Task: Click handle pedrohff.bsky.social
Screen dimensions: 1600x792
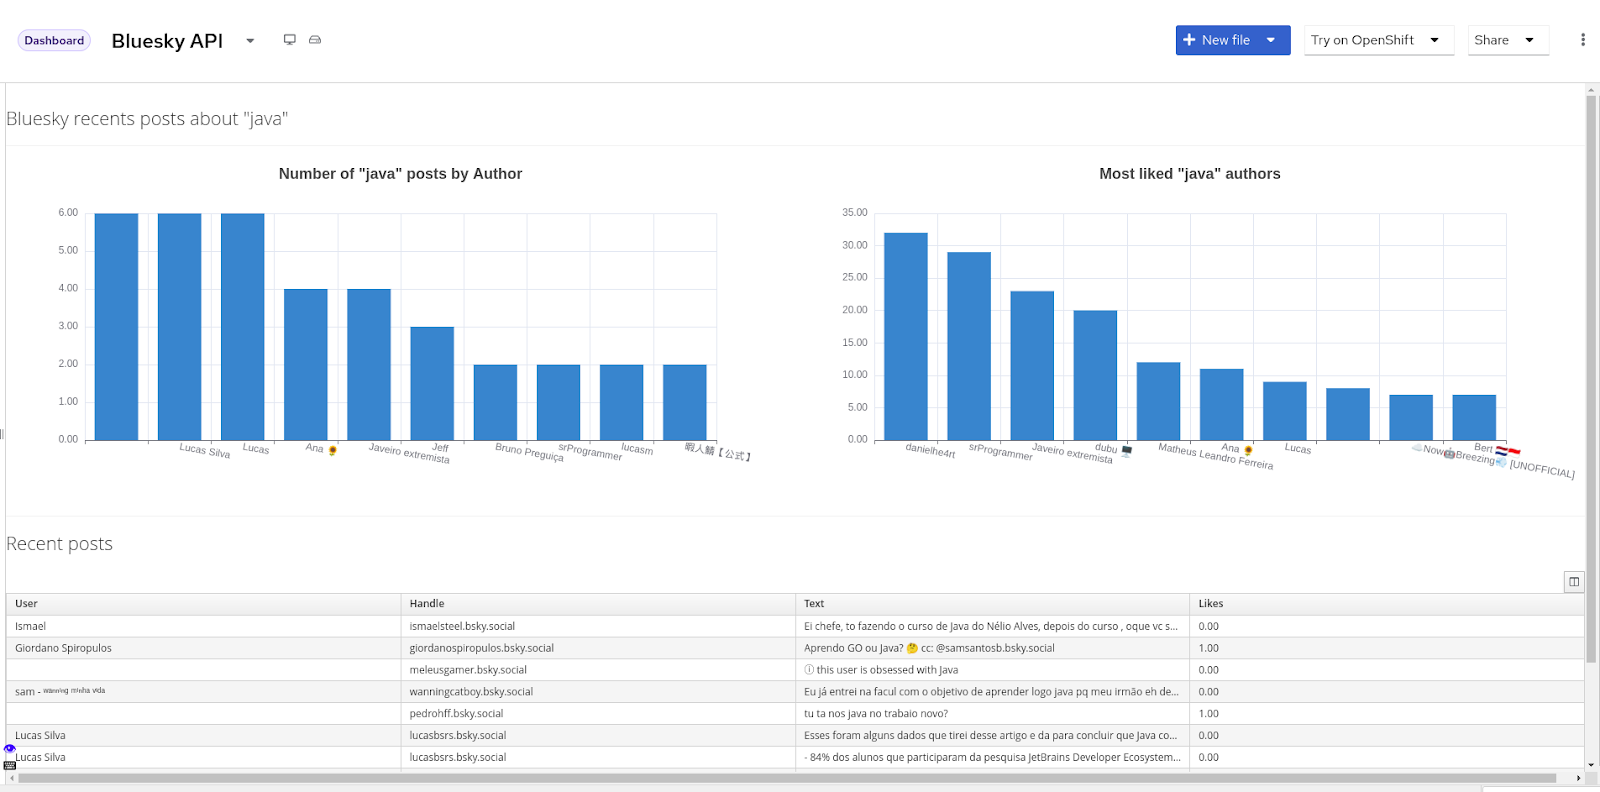Action: click(x=456, y=714)
